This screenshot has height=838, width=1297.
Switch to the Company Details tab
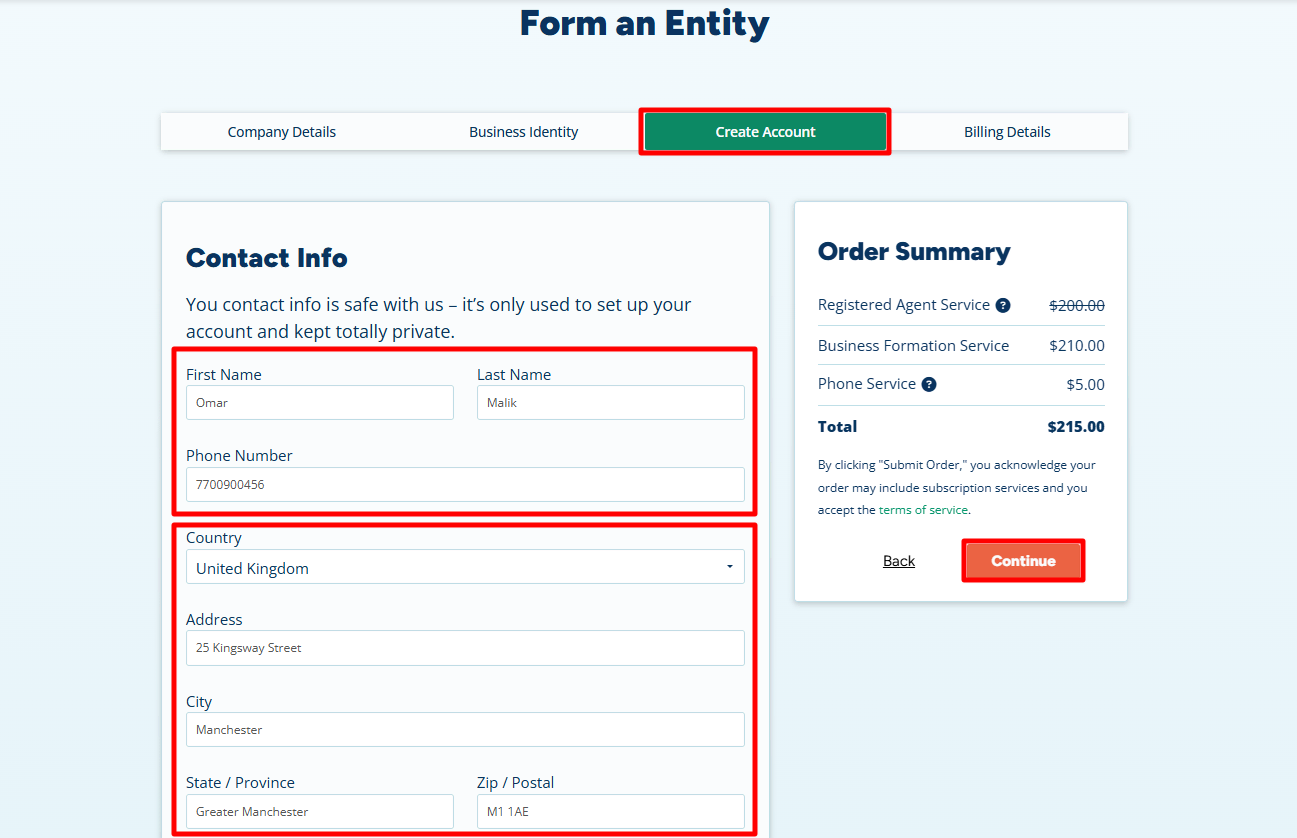(x=281, y=131)
